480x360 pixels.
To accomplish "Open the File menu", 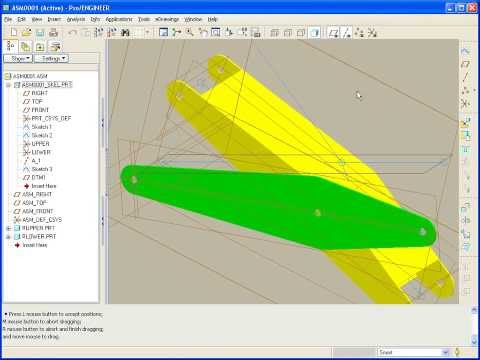I will [8, 19].
